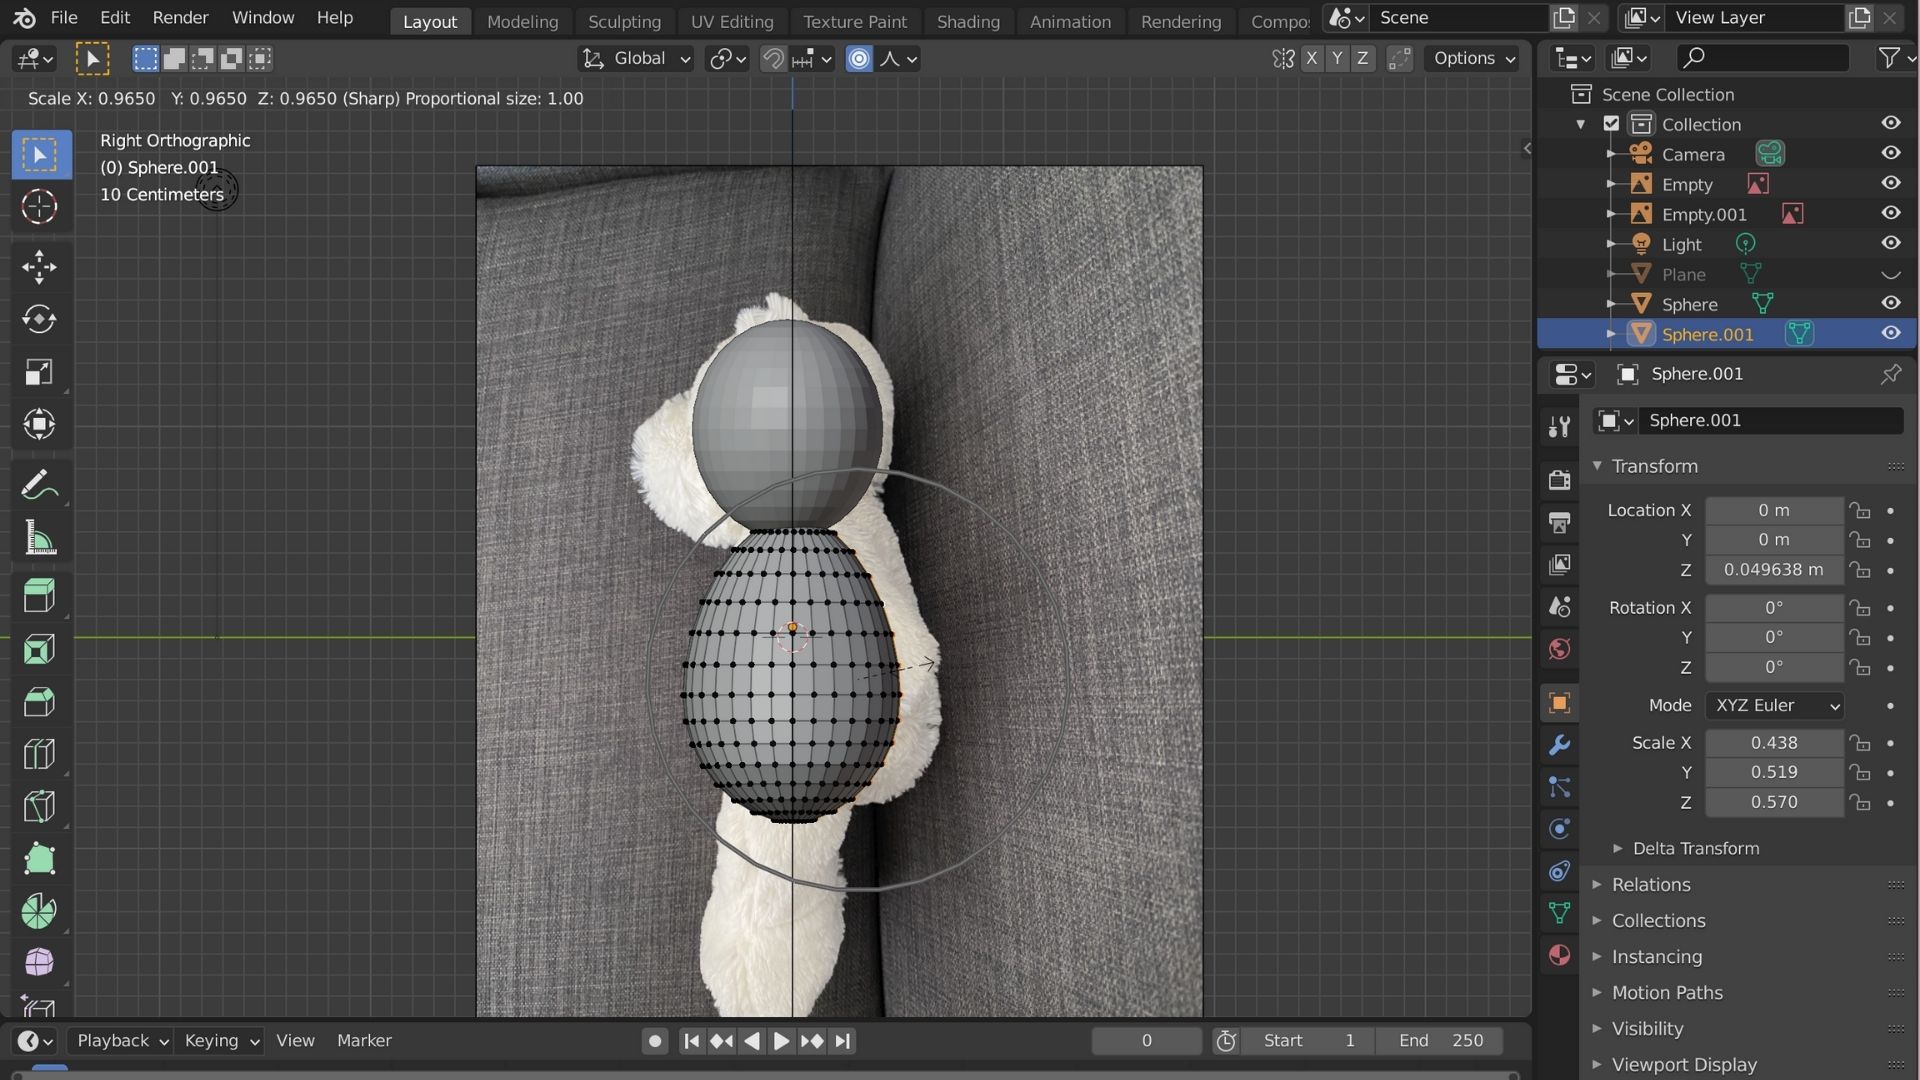This screenshot has width=1920, height=1080.
Task: Hide the Sphere object in the outliner
Action: 1891,303
